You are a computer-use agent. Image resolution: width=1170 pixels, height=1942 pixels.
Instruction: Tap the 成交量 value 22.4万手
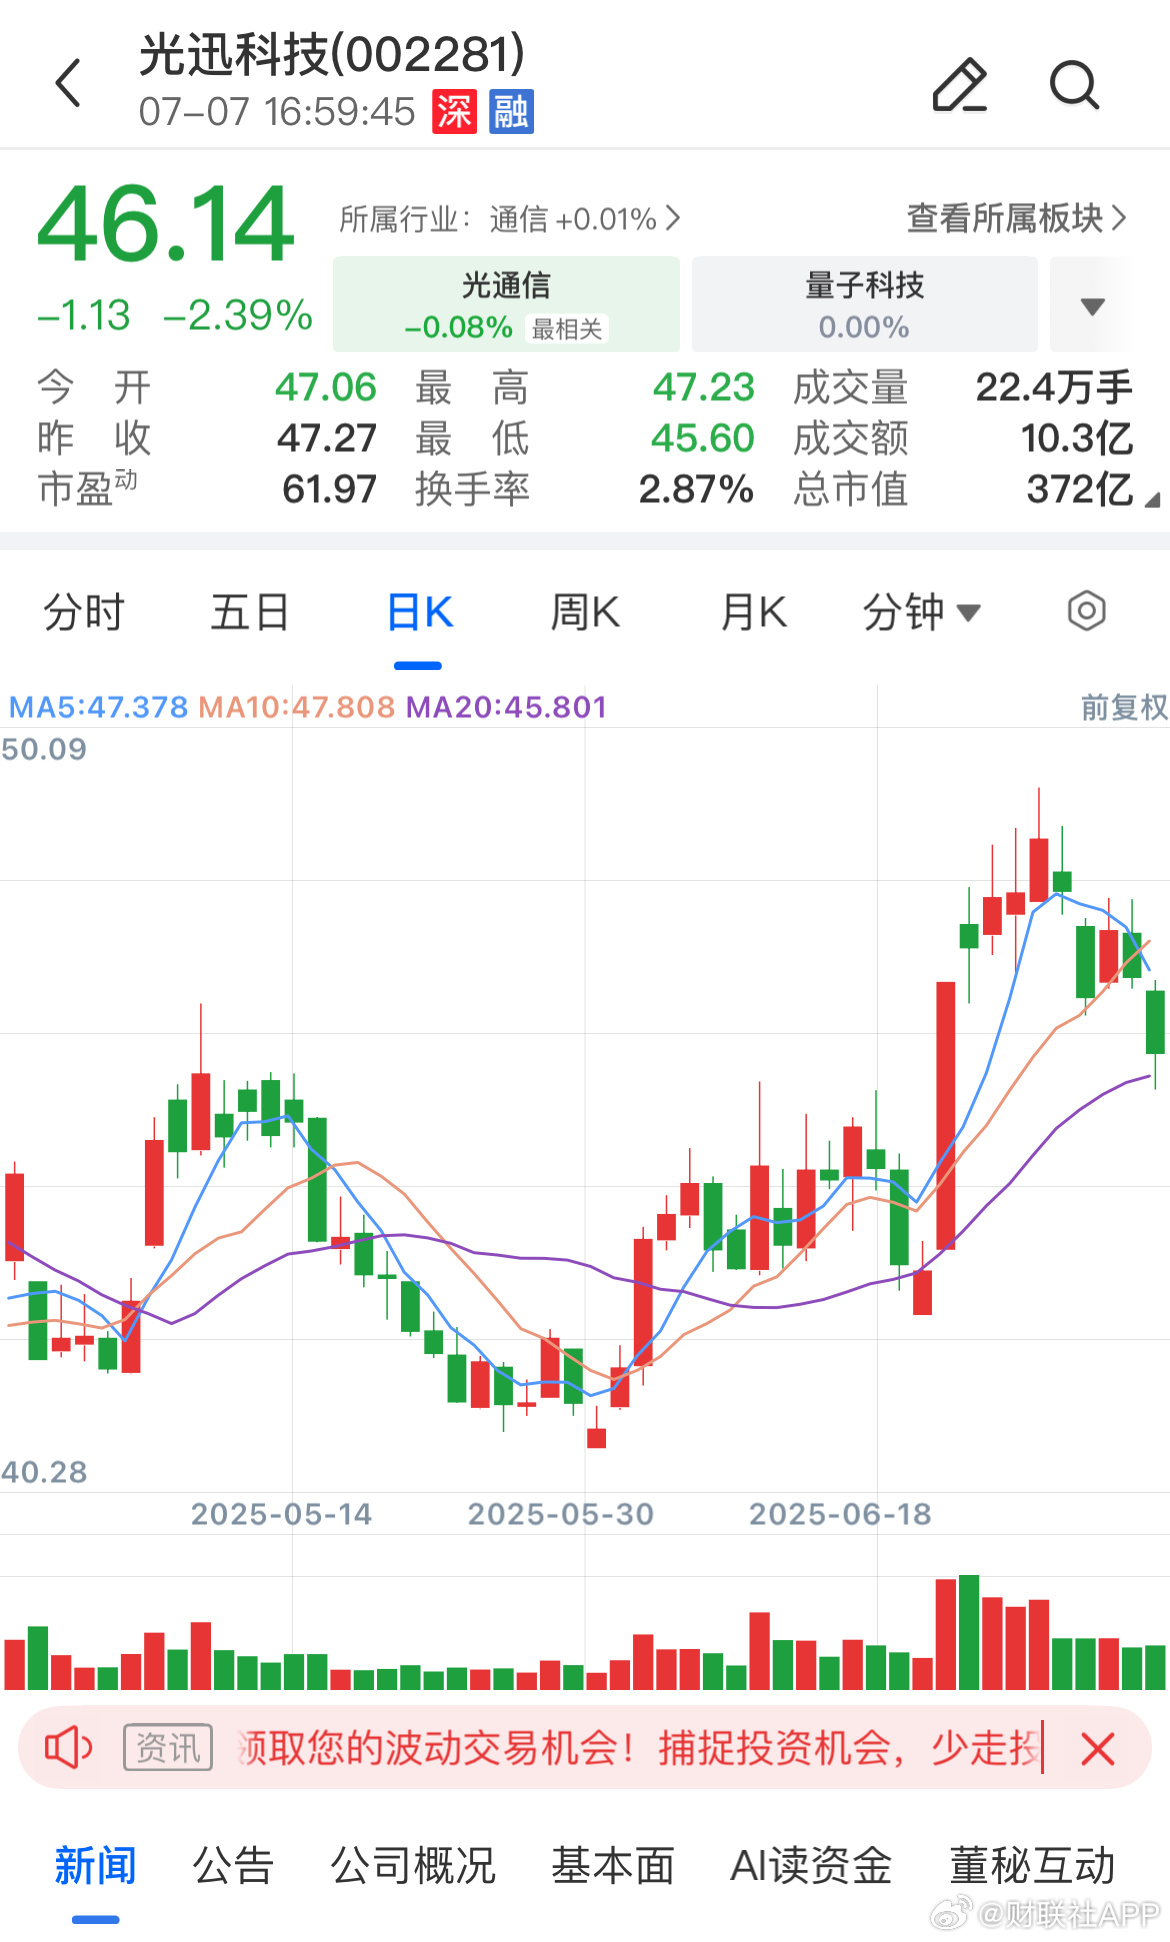click(x=1054, y=387)
